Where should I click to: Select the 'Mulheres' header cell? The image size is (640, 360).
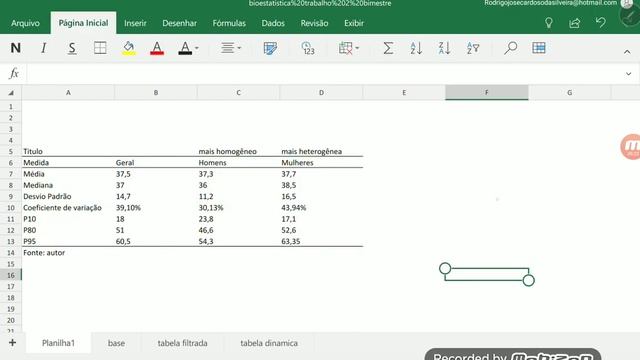[x=321, y=162]
